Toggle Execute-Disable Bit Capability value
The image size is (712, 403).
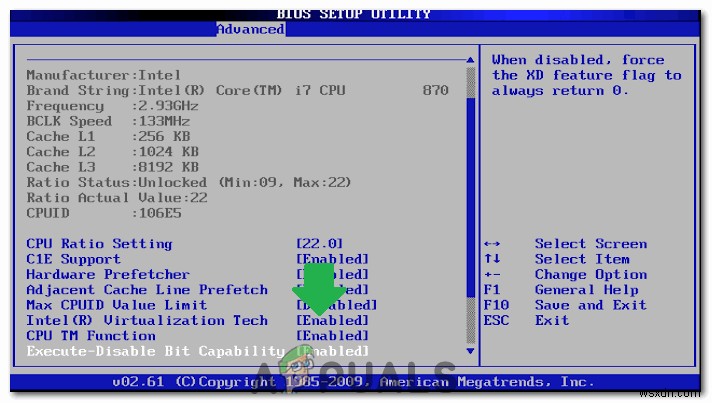[x=332, y=351]
